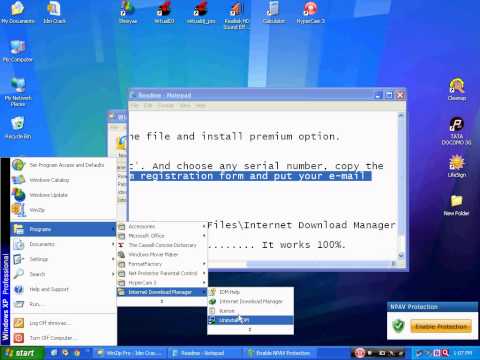Open Windows Catalog from Start menu
The height and width of the screenshot is (360, 480).
(x=63, y=180)
